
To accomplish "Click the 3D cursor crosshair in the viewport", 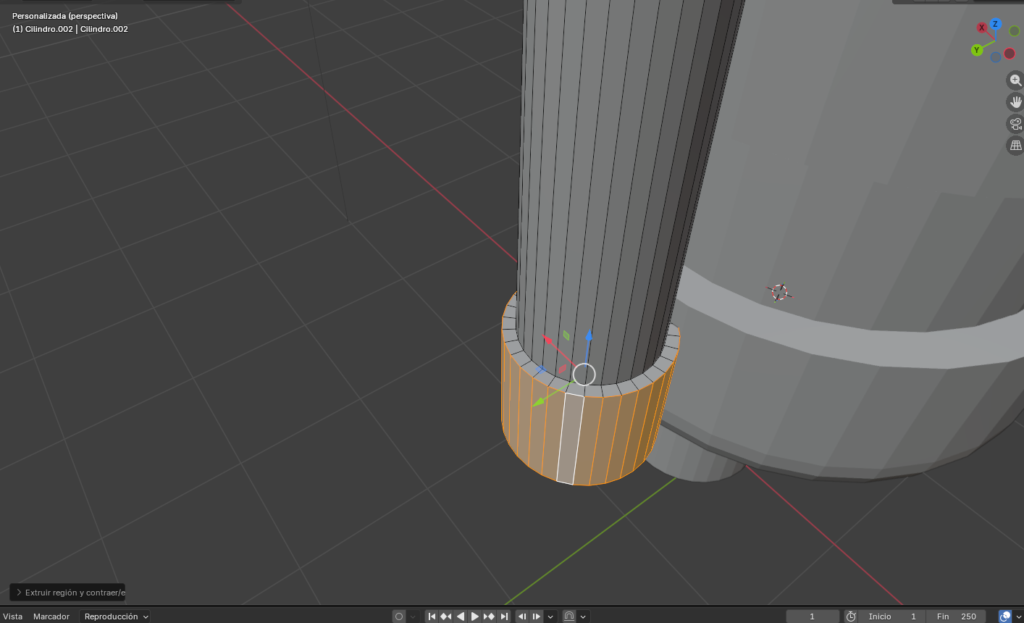I will [778, 293].
